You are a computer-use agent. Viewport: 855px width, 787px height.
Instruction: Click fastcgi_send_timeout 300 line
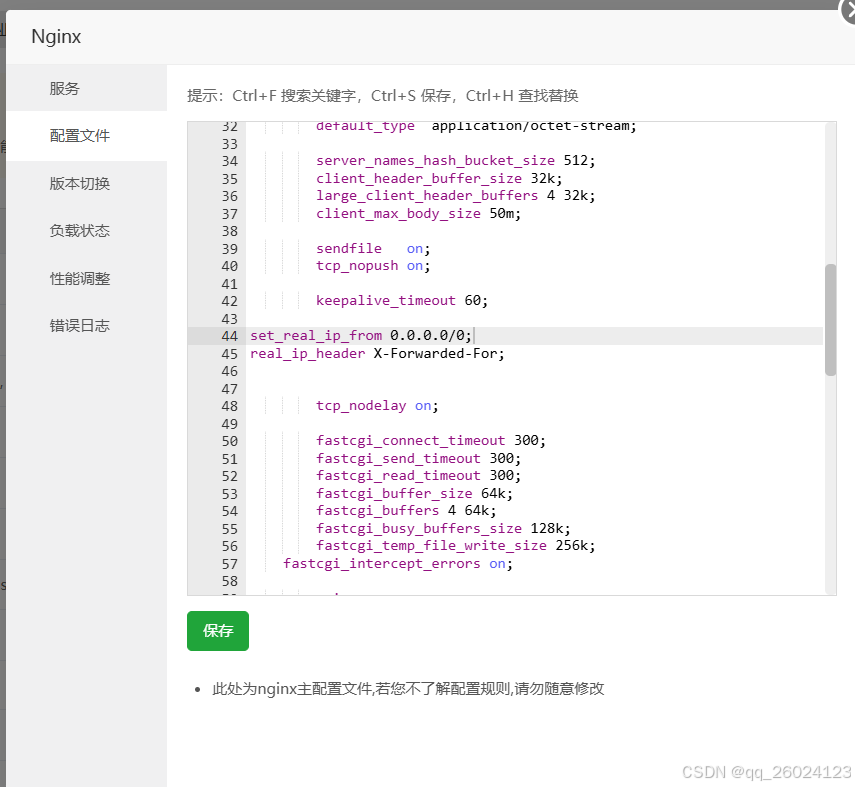tap(418, 459)
